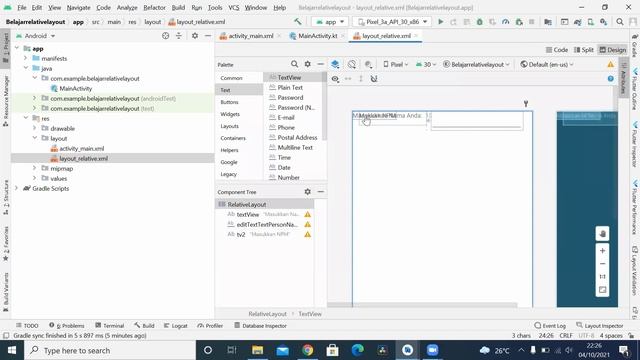
Task: Open the Pixel_3a_API_30_x86 device dropdown
Action: click(x=392, y=22)
